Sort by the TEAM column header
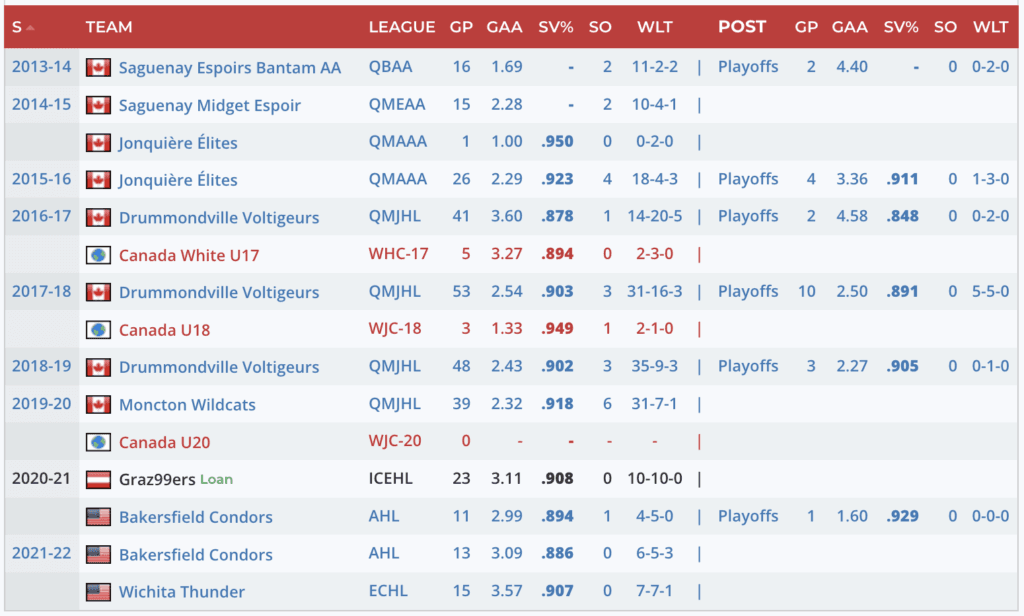 [109, 28]
